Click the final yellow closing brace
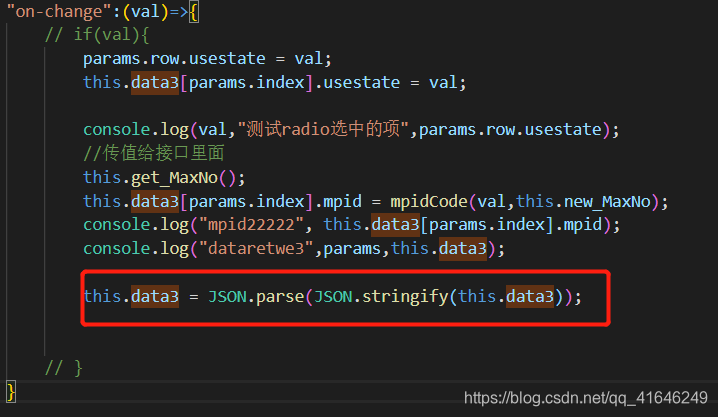 point(11,392)
